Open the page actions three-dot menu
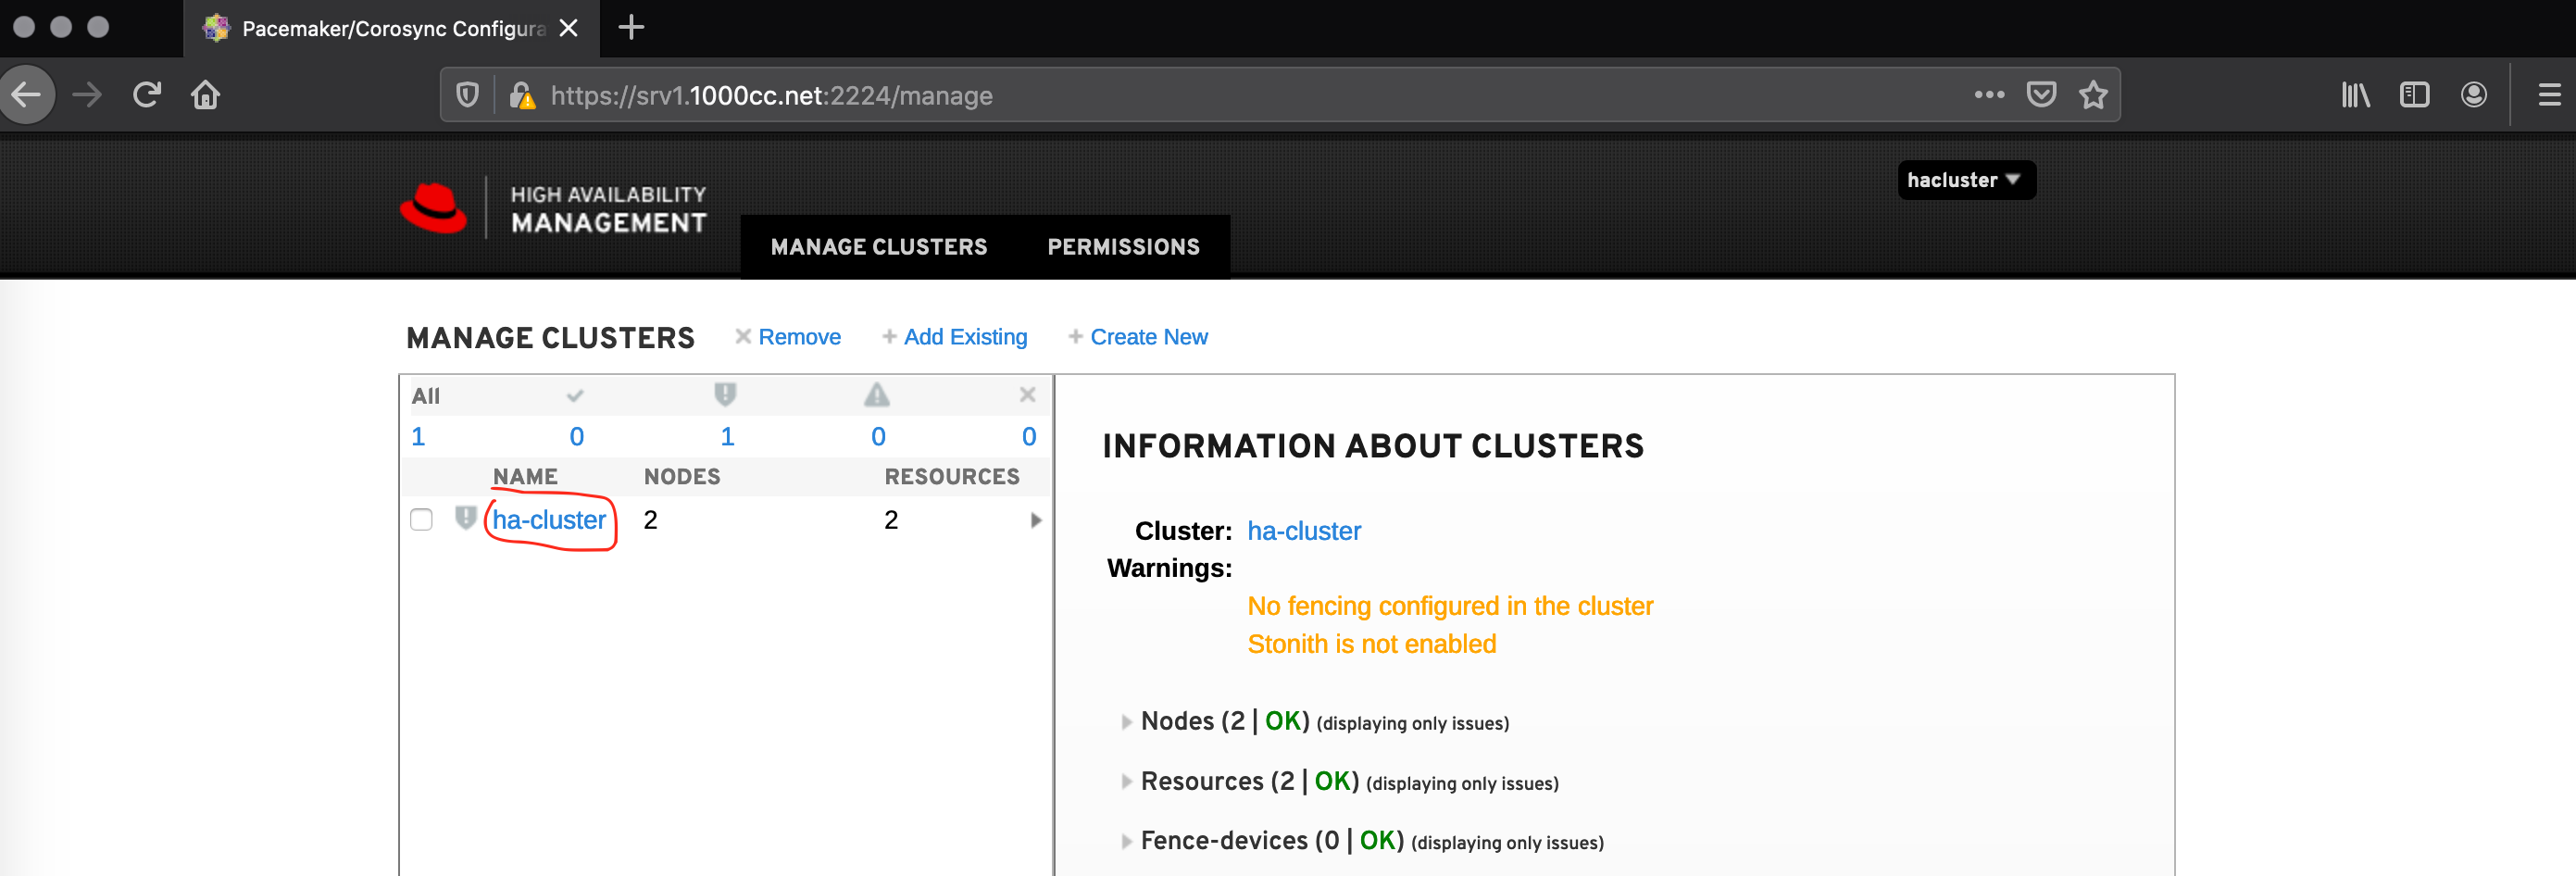This screenshot has width=2576, height=876. (x=1989, y=95)
